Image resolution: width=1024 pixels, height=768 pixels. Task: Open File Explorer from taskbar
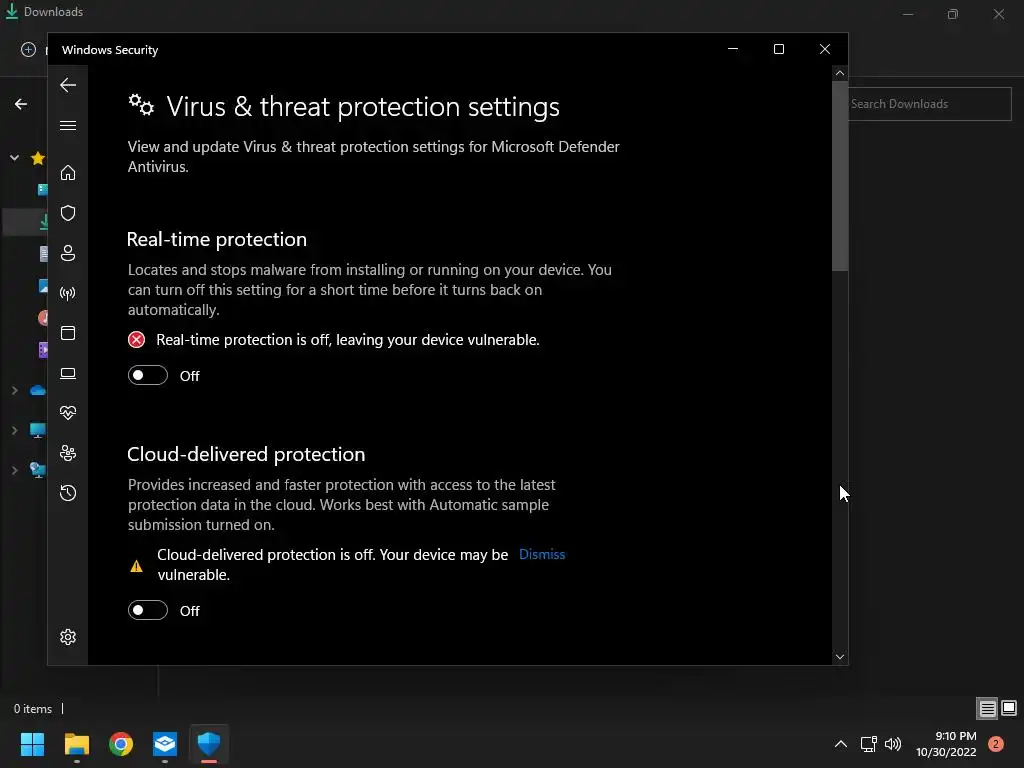pos(76,744)
